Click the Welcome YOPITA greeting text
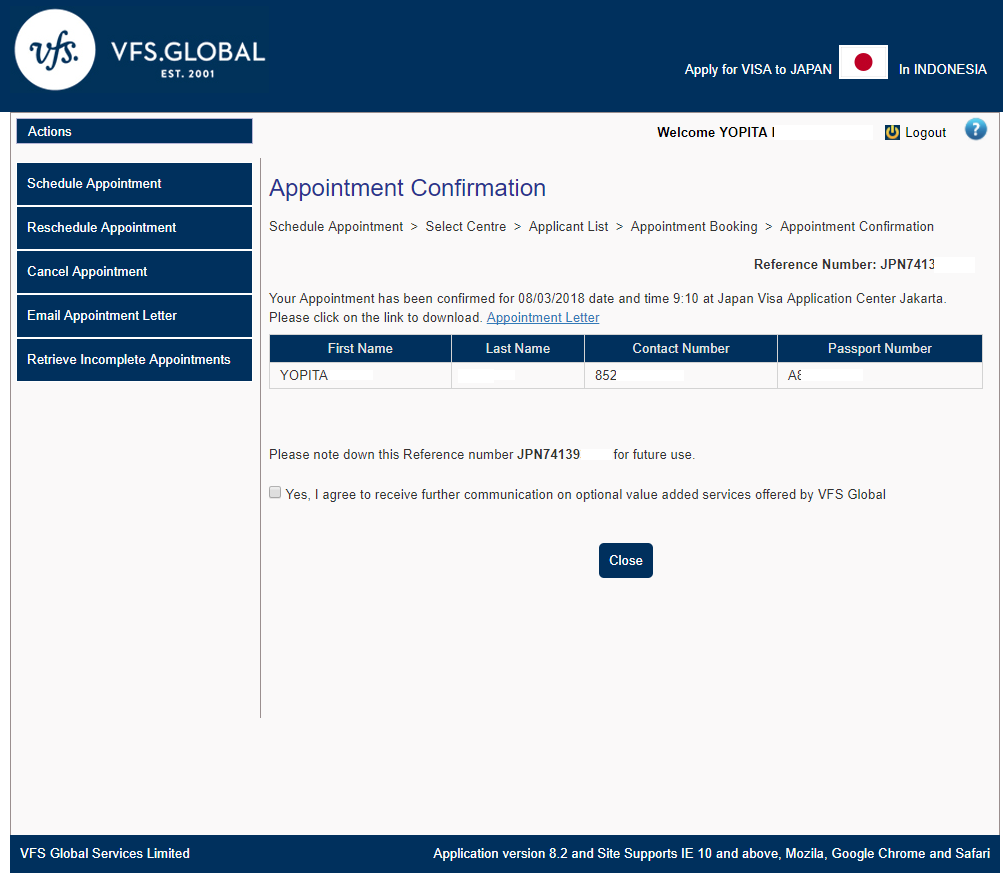 (716, 132)
